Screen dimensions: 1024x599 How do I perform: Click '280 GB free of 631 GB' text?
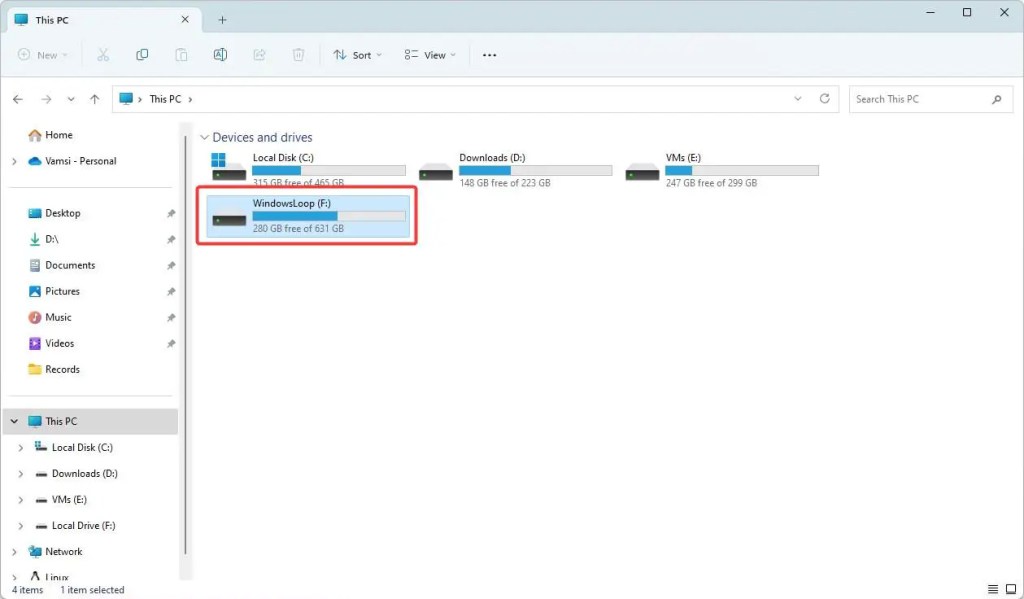tap(298, 229)
